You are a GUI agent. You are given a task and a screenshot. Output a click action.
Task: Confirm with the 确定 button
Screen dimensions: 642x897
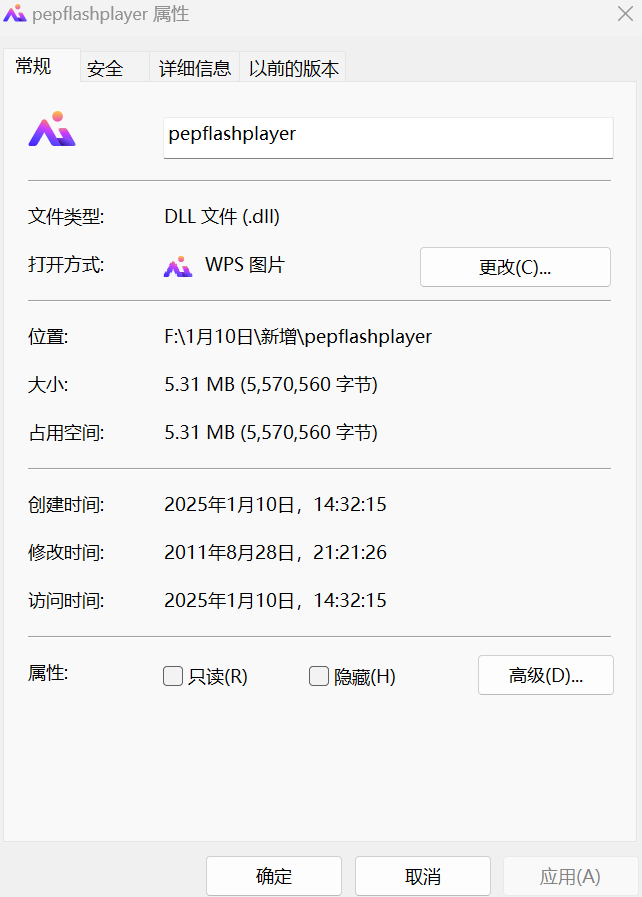coord(274,876)
